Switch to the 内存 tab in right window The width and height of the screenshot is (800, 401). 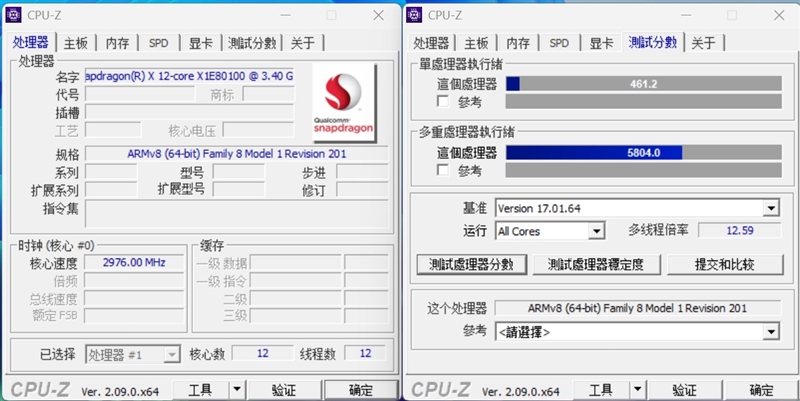(518, 43)
